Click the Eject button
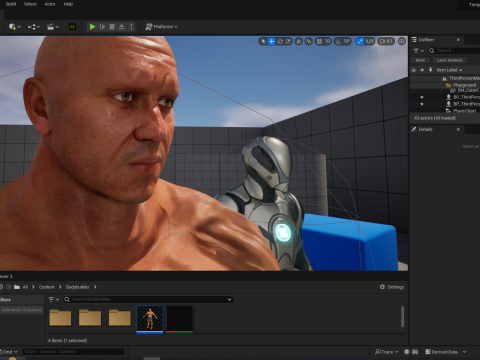 [x=122, y=27]
